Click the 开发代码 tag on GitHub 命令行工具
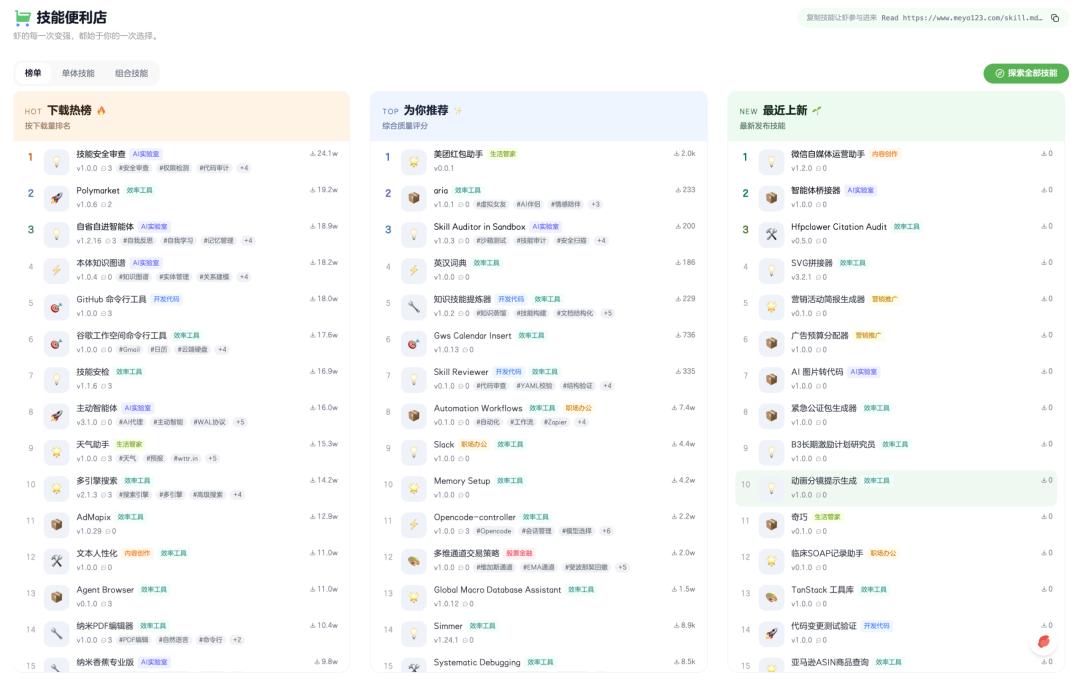 pyautogui.click(x=166, y=299)
